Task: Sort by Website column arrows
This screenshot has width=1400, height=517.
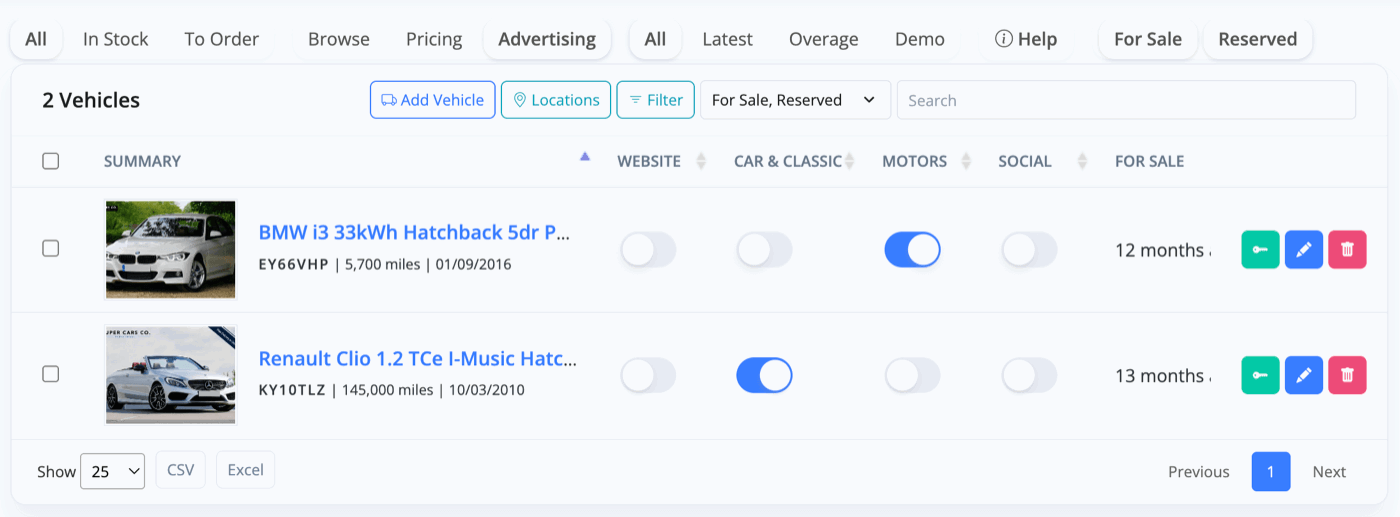Action: coord(701,161)
